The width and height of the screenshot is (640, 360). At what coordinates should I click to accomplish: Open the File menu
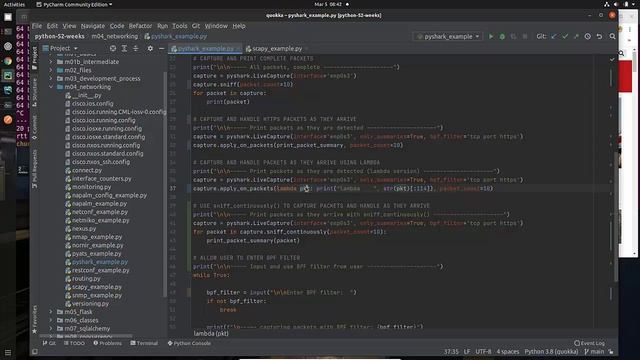[x=37, y=26]
